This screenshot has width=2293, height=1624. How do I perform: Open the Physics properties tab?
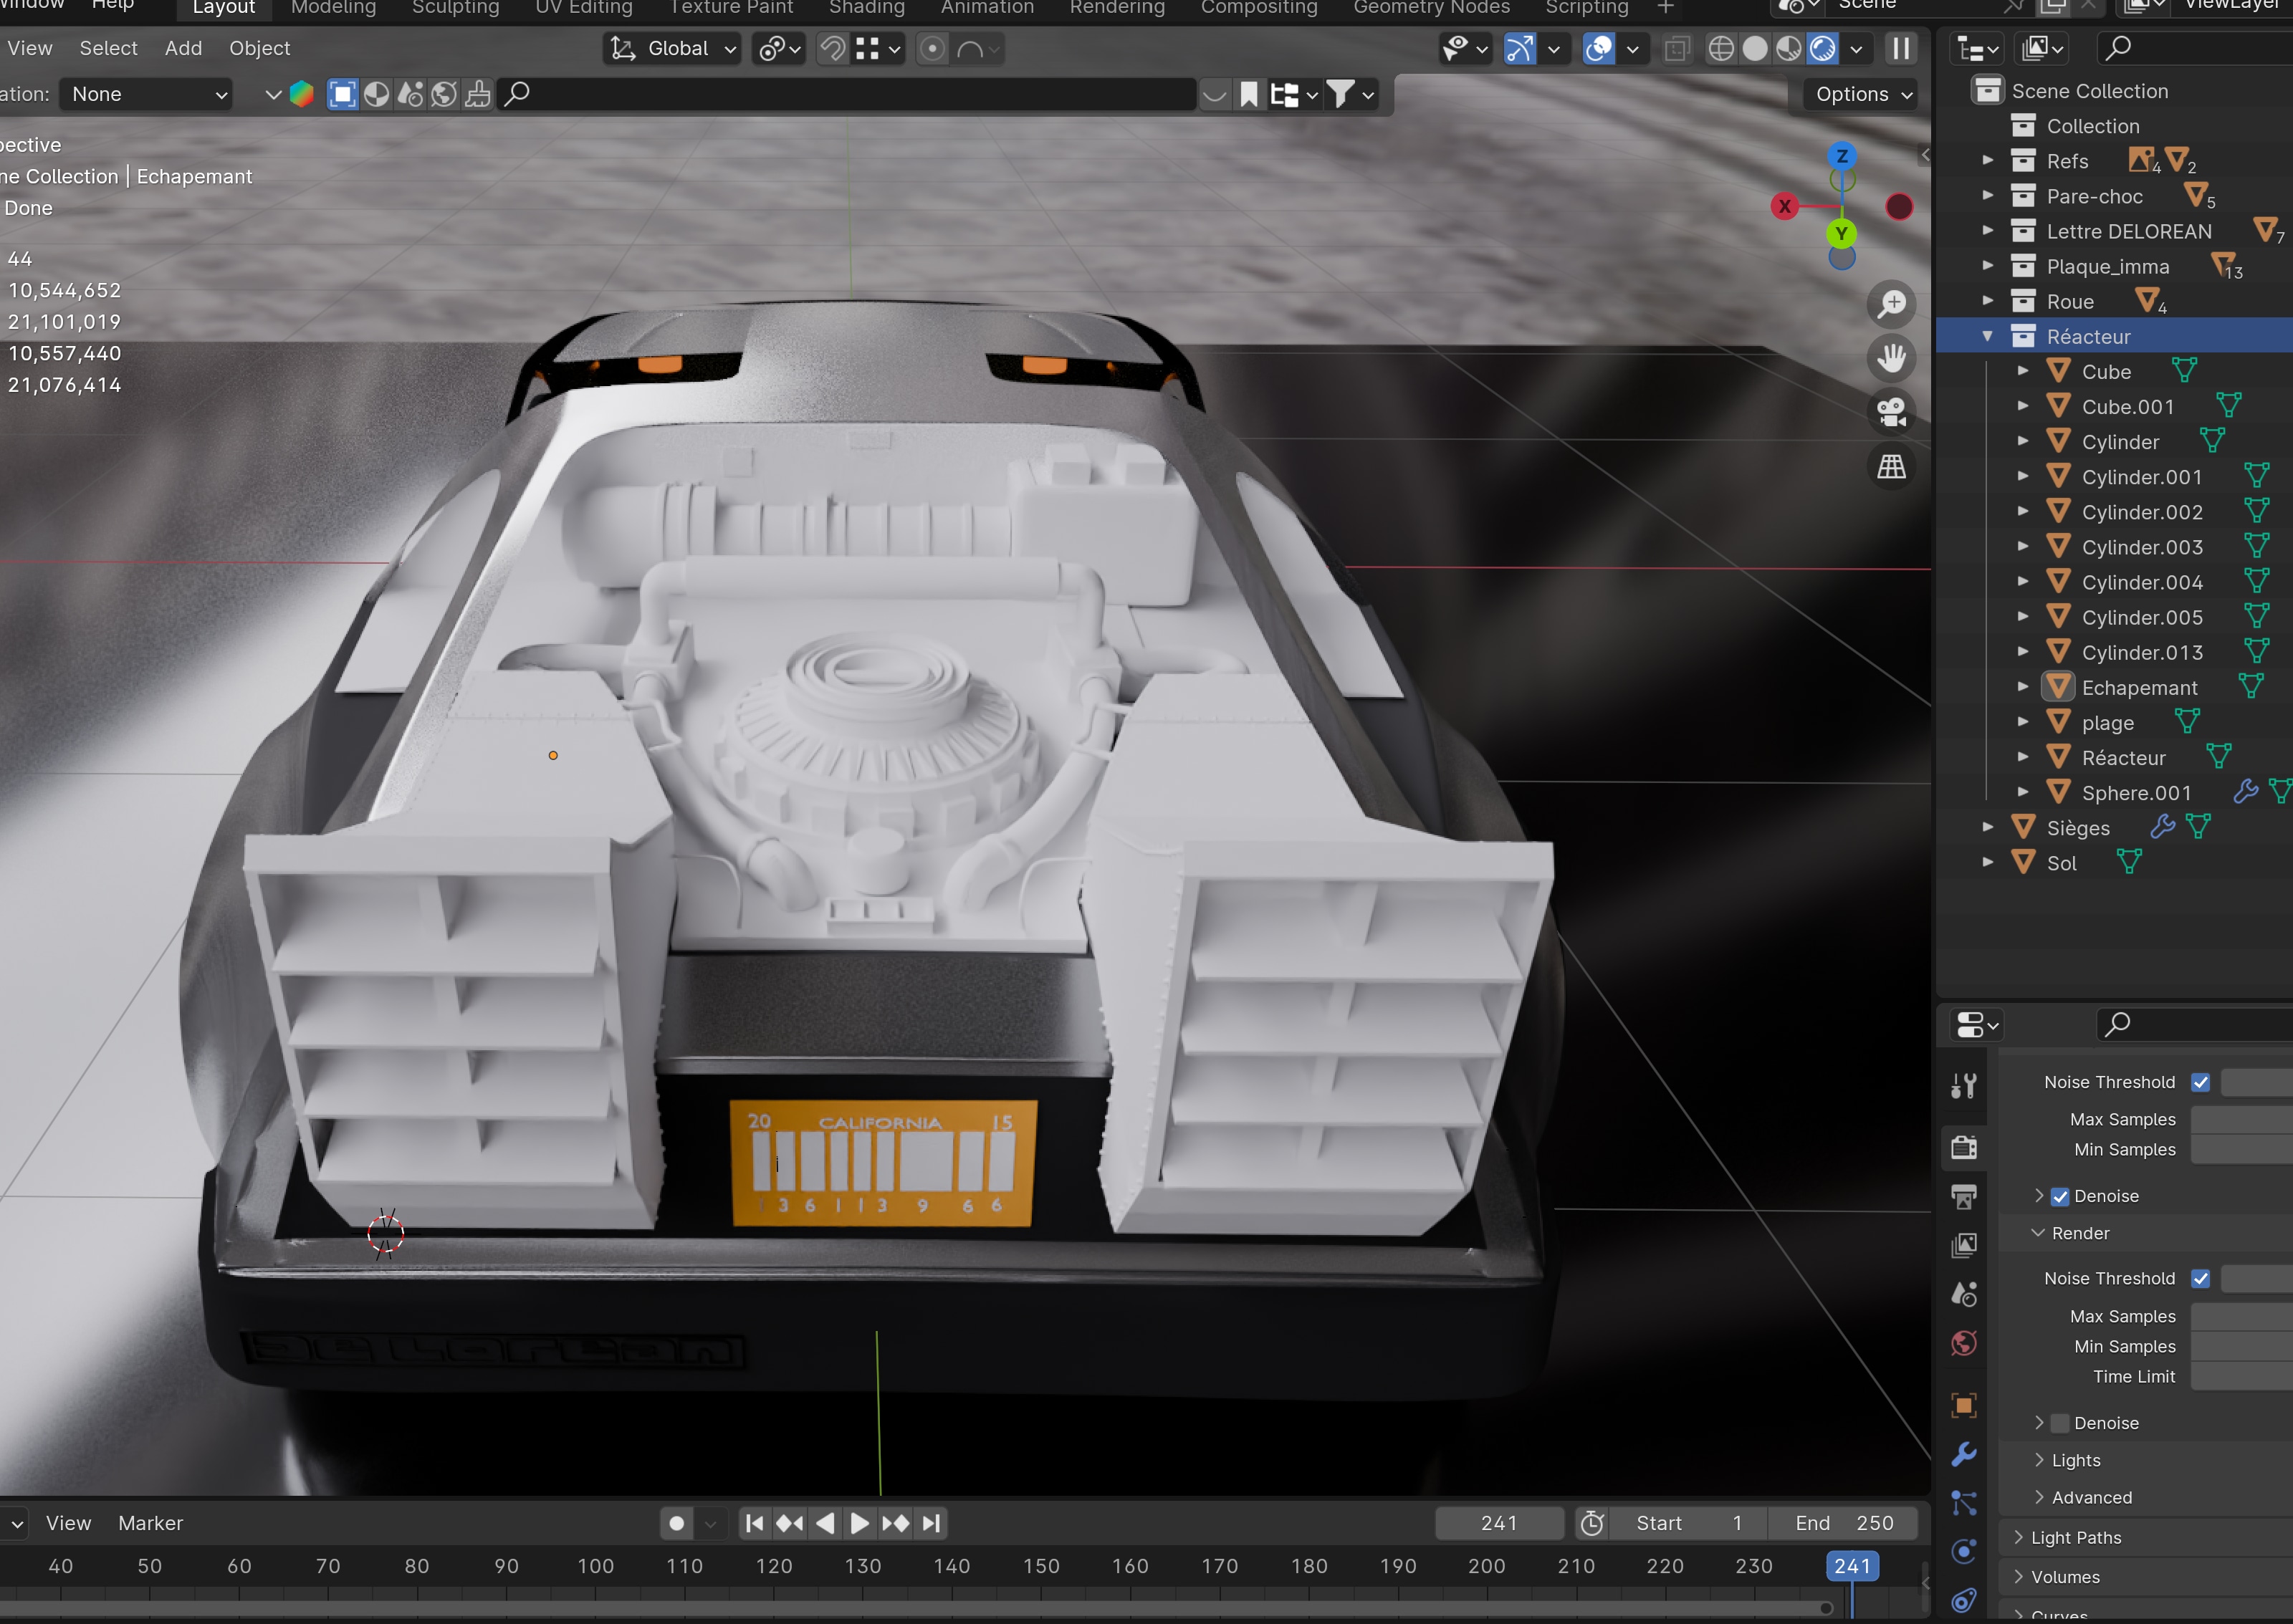coord(1964,1551)
